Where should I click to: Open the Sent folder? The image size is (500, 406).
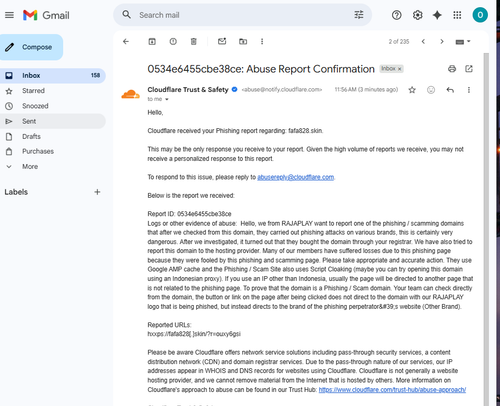coord(53,121)
